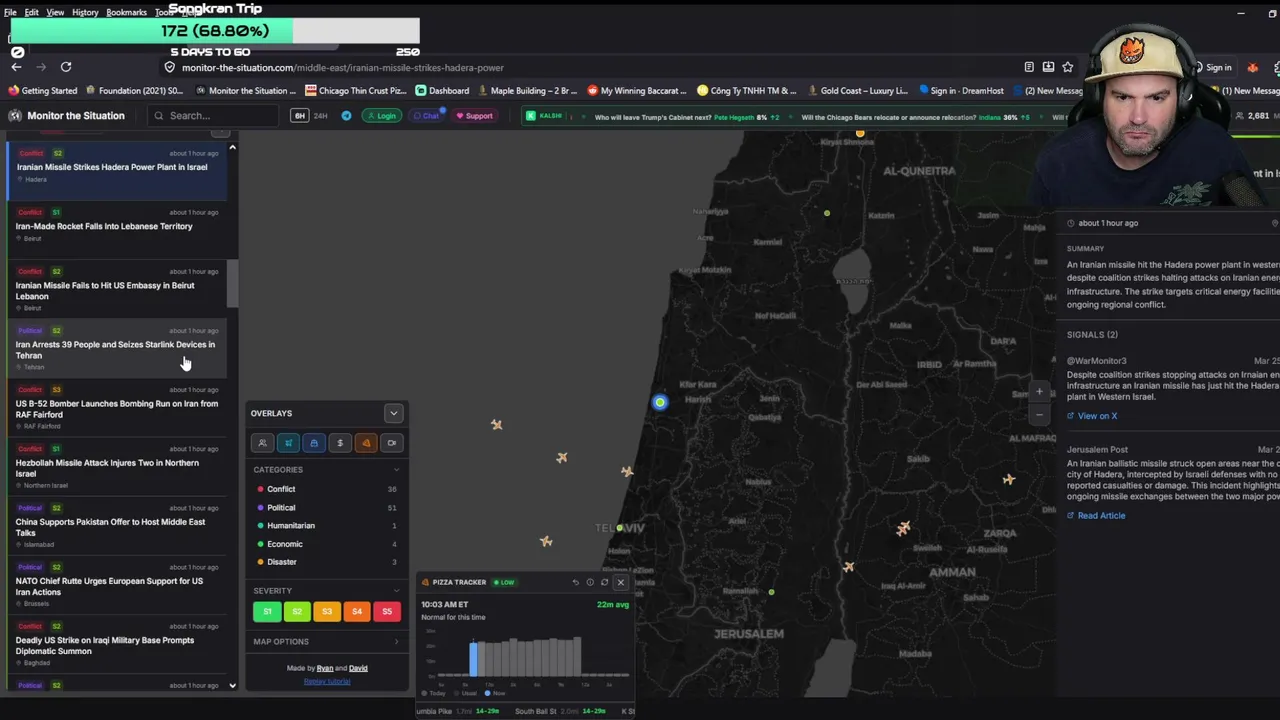Click Pizza Tracker undo arrow icon
This screenshot has width=1280, height=720.
coord(576,582)
